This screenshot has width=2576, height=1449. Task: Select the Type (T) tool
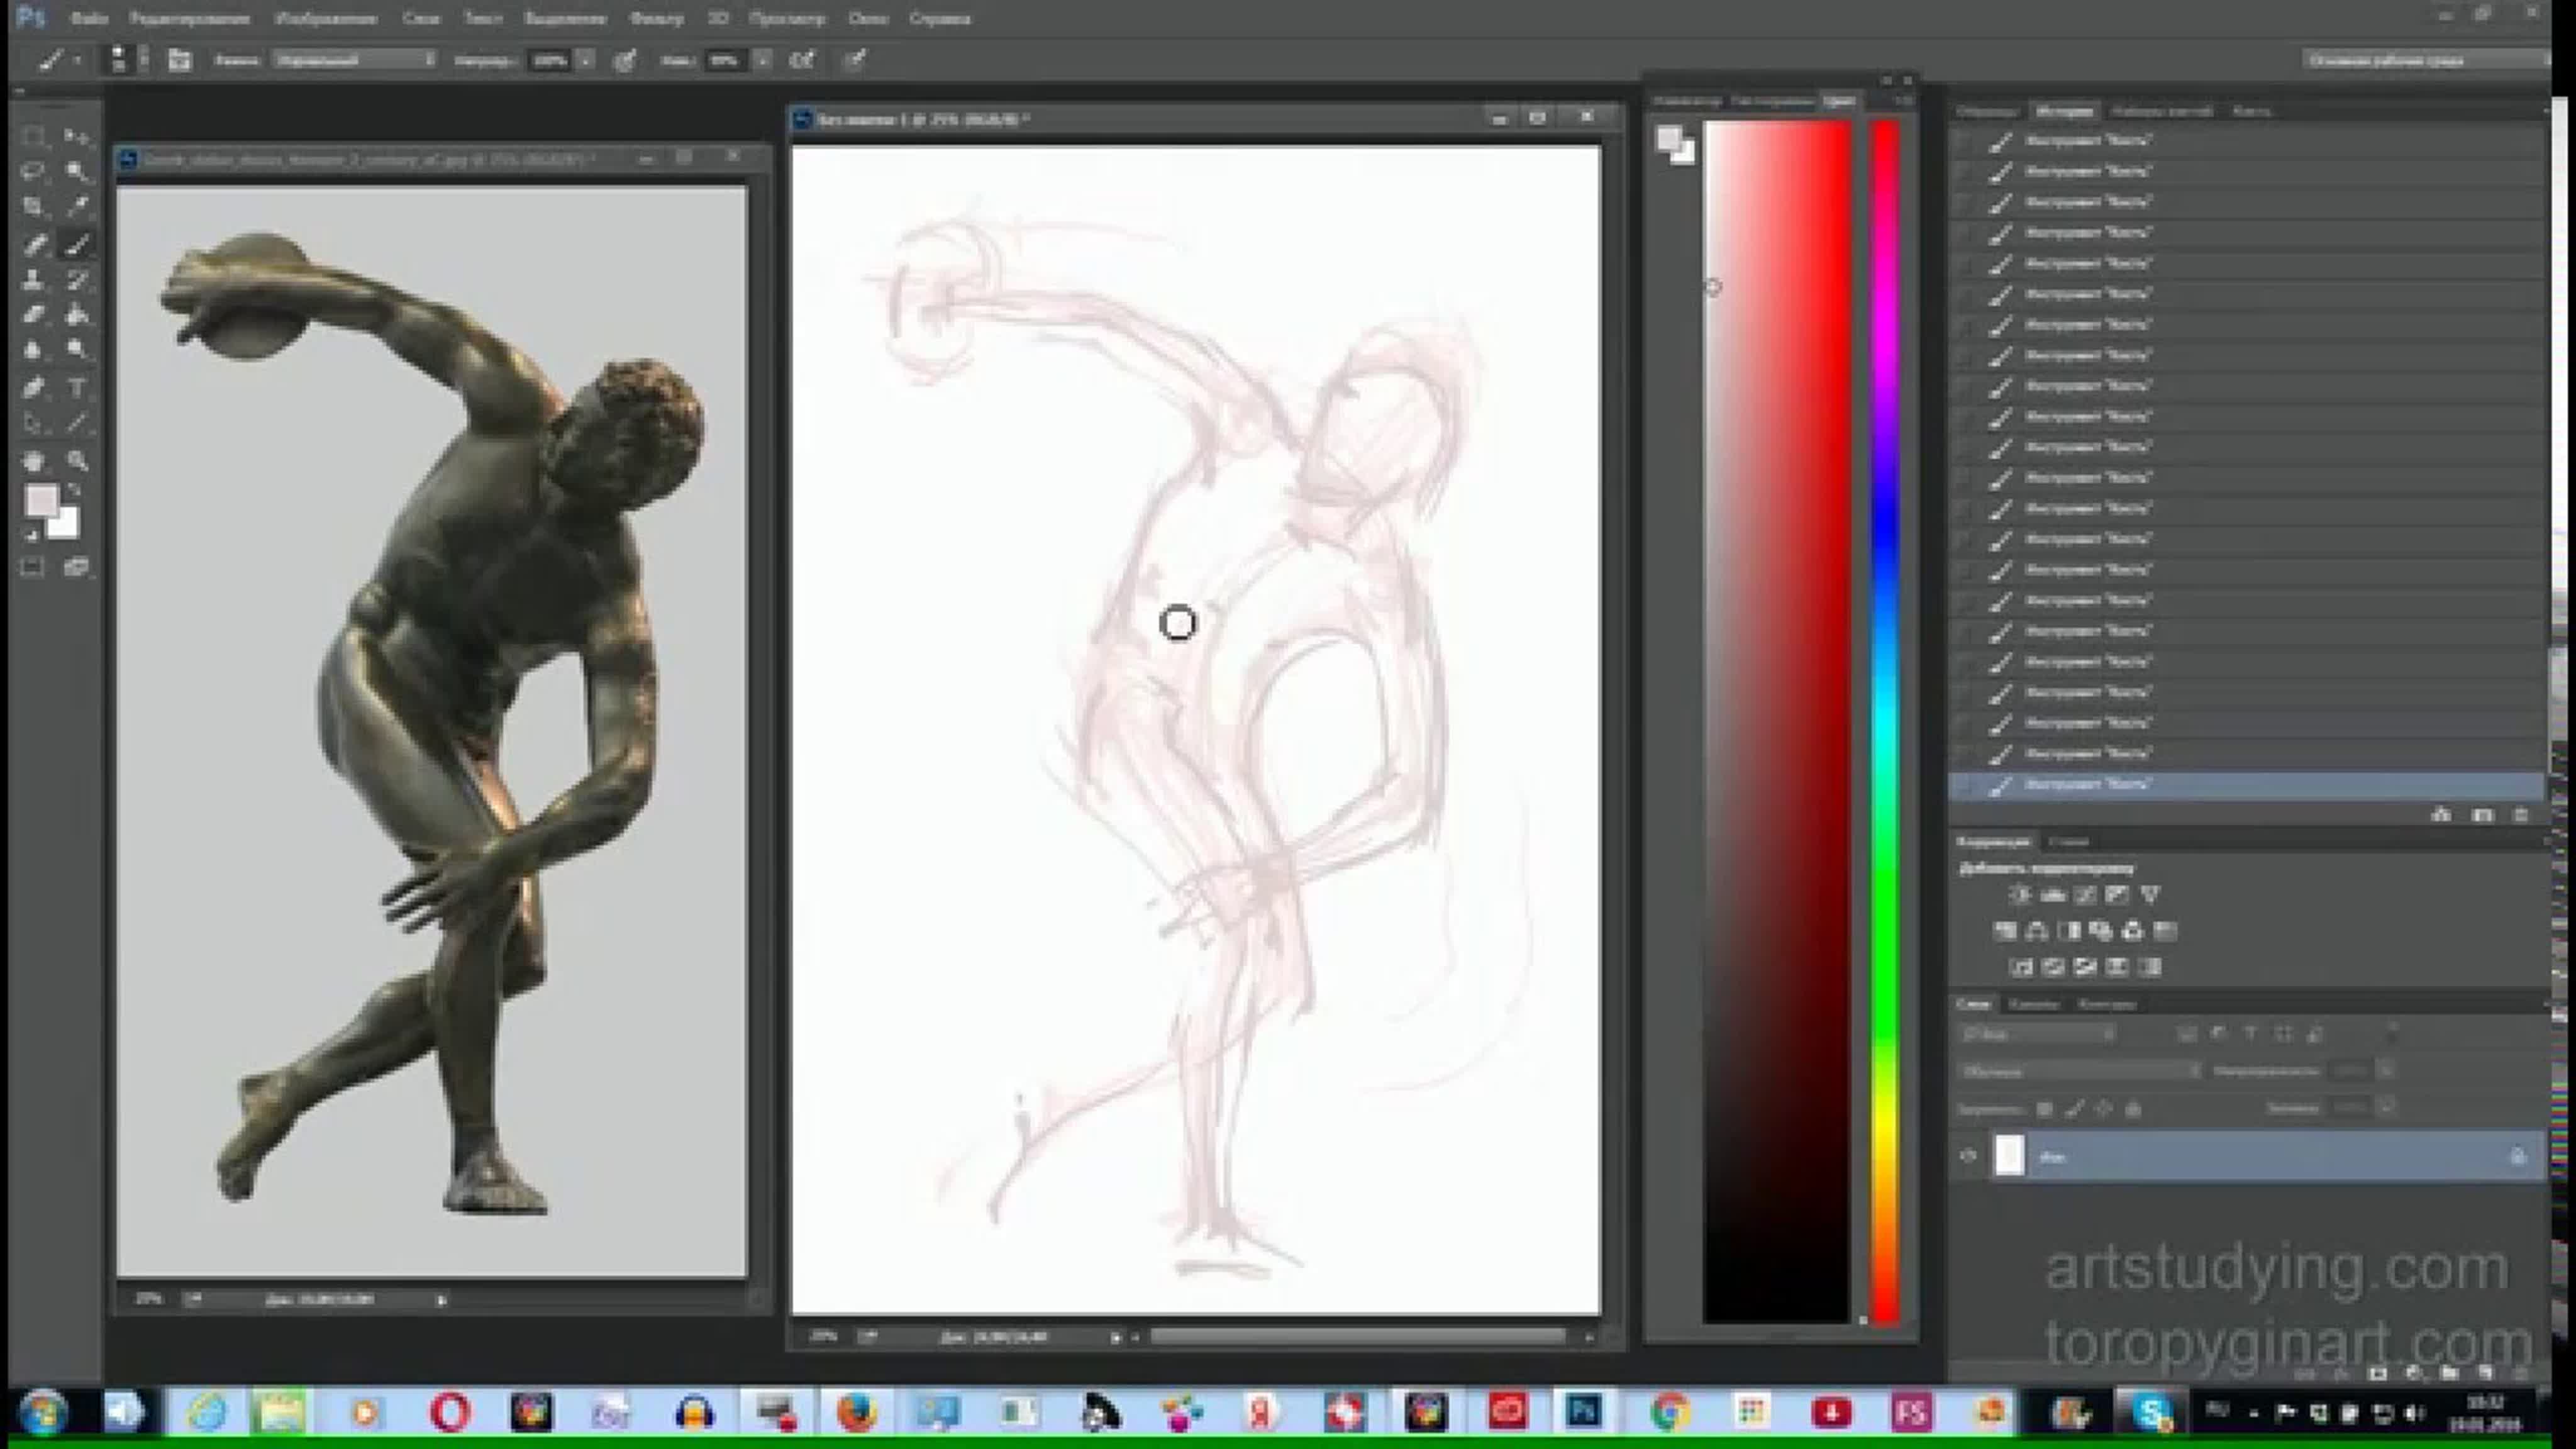[77, 388]
